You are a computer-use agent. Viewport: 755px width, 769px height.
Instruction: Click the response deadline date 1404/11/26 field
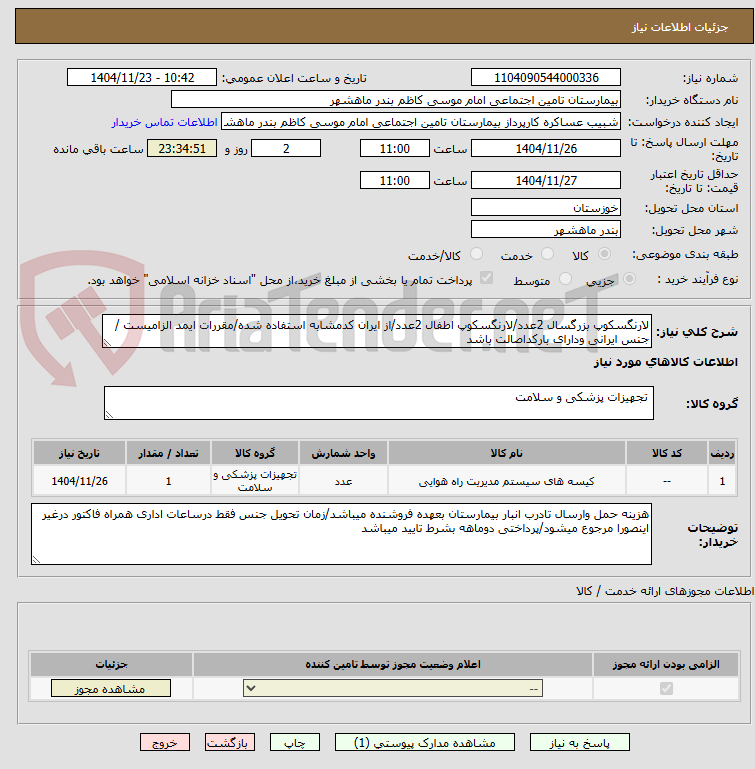[546, 149]
